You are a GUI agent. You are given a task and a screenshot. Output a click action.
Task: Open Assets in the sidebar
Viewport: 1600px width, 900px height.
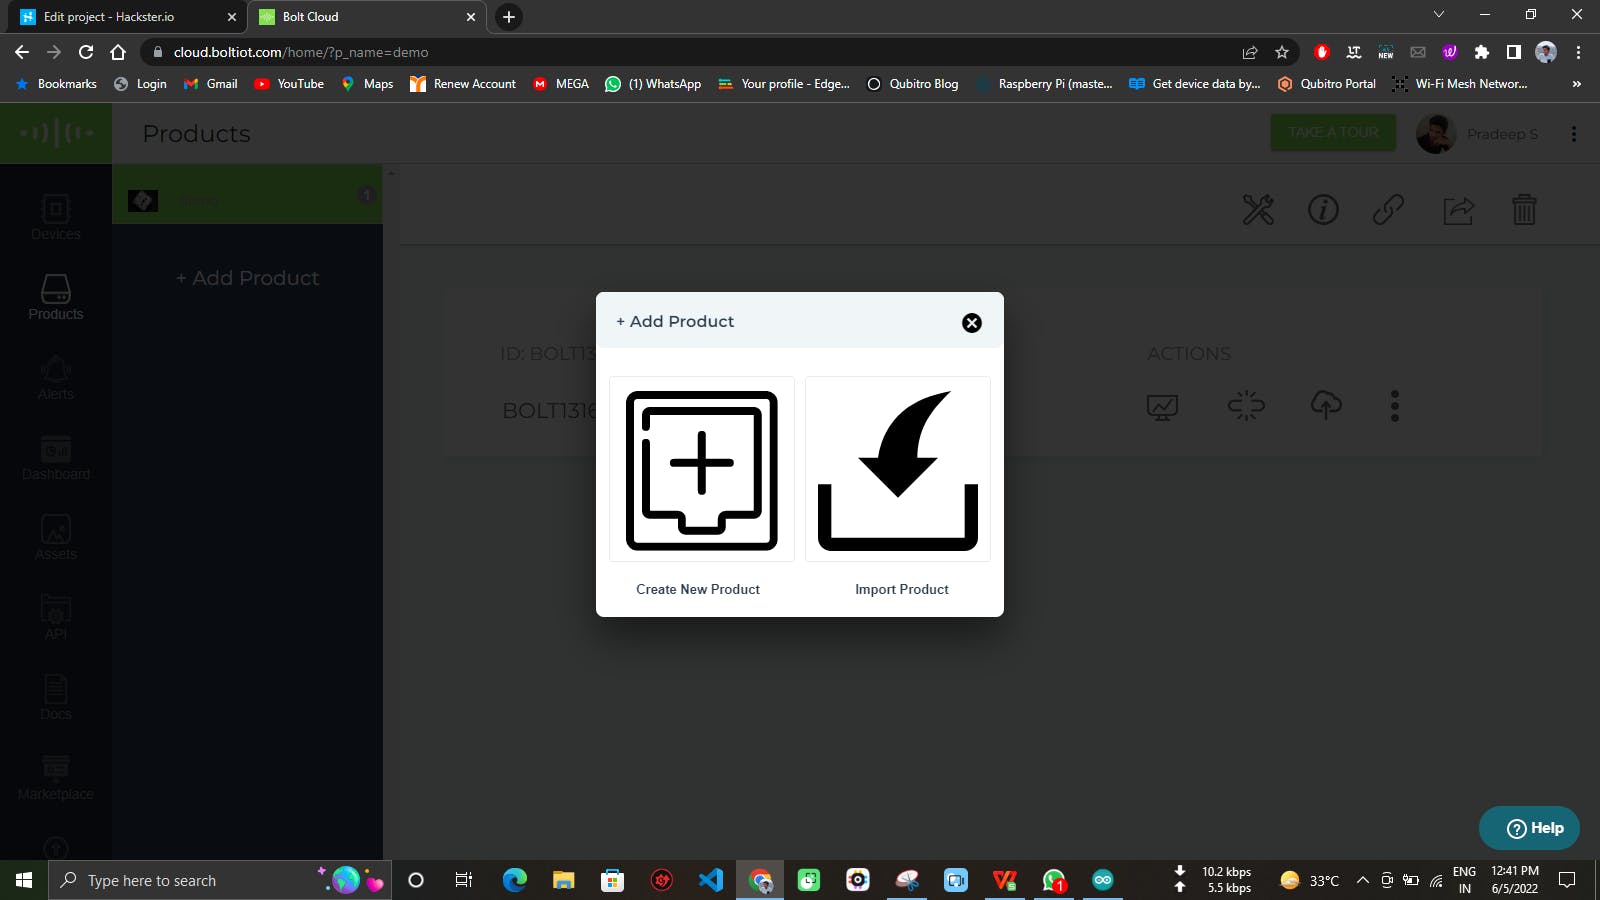pos(56,537)
